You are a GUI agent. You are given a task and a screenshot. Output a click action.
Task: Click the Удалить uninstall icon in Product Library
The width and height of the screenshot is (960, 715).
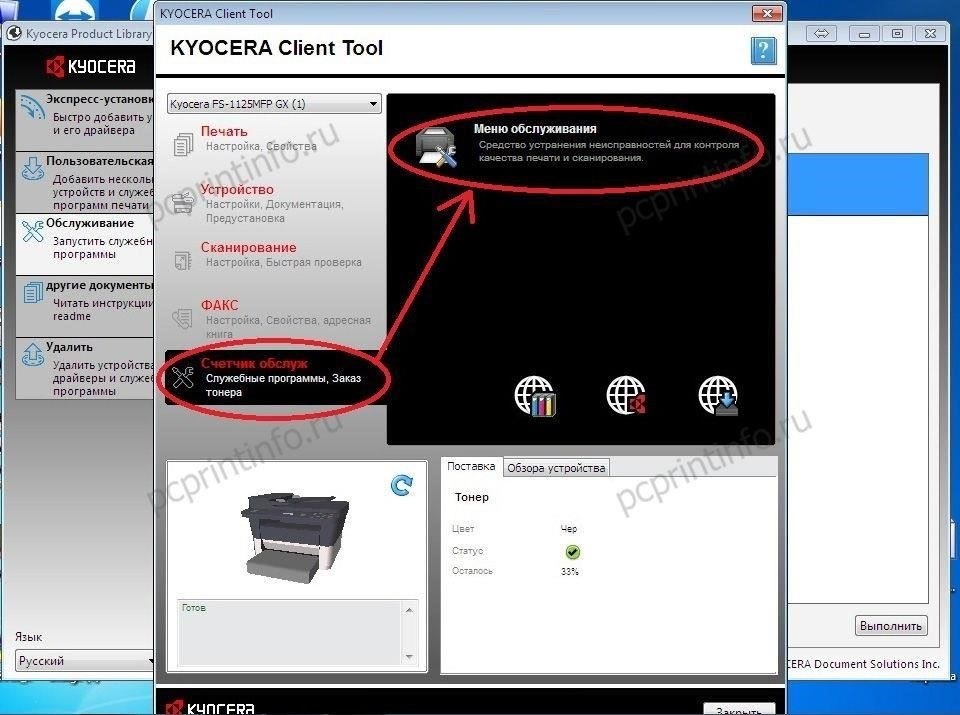pos(32,354)
